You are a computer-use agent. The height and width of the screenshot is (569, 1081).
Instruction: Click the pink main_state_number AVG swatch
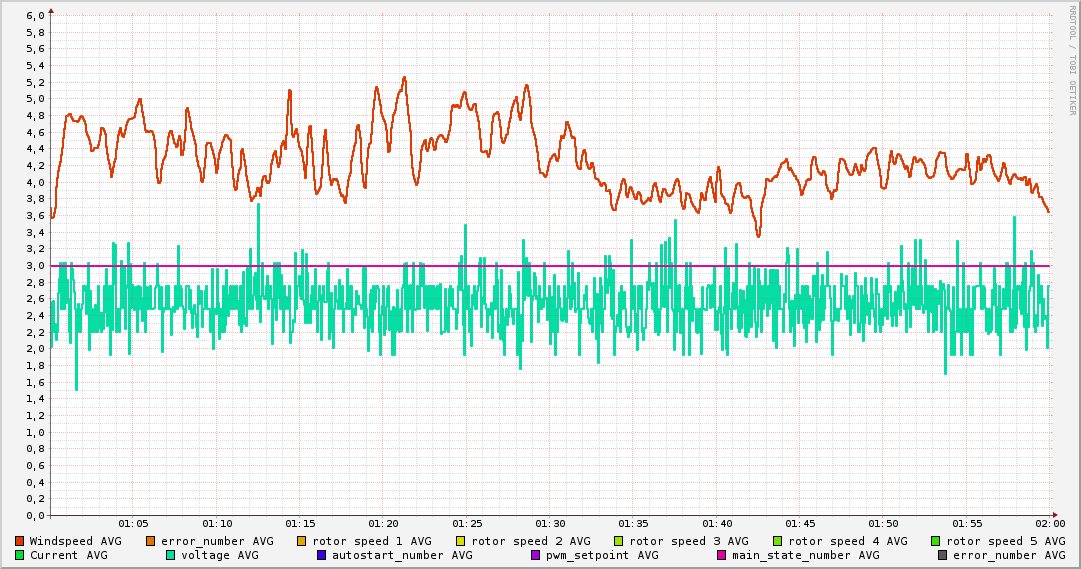tap(722, 555)
